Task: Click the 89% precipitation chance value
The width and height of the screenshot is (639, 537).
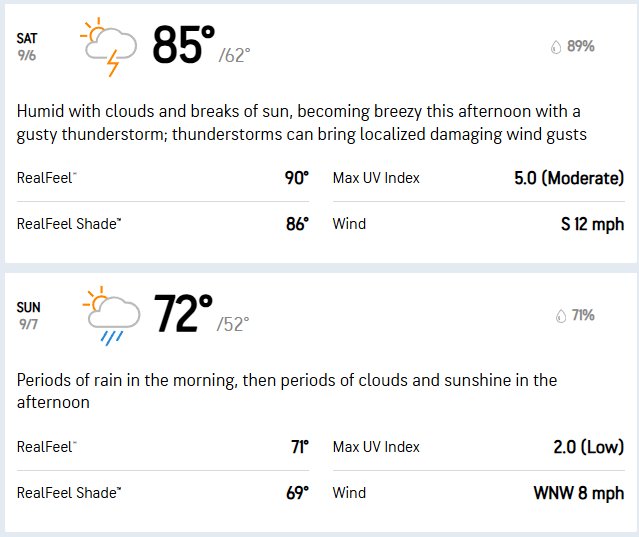Action: tap(580, 46)
